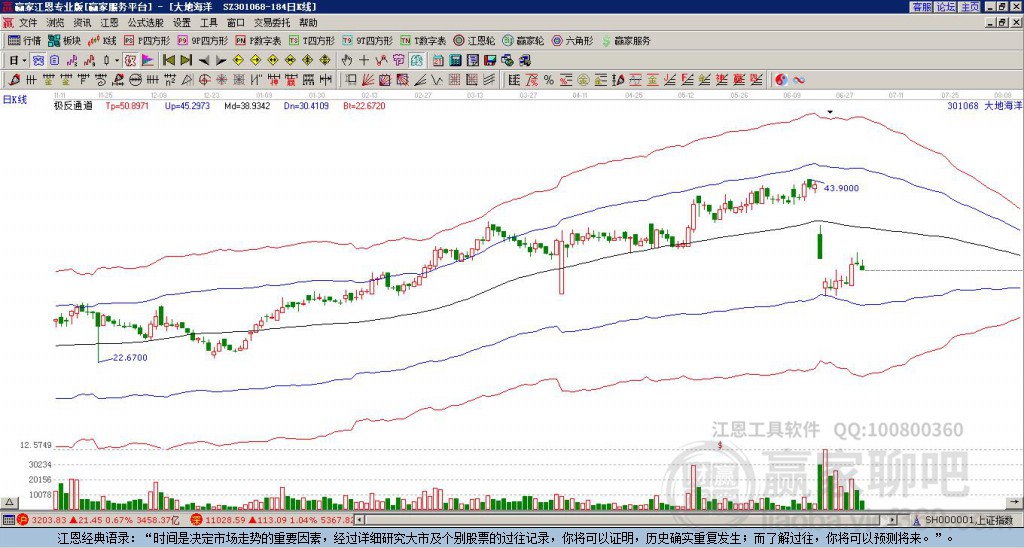Screen dimensions: 1024x548
Task: Click the 日K线 chart label
Action: point(14,99)
